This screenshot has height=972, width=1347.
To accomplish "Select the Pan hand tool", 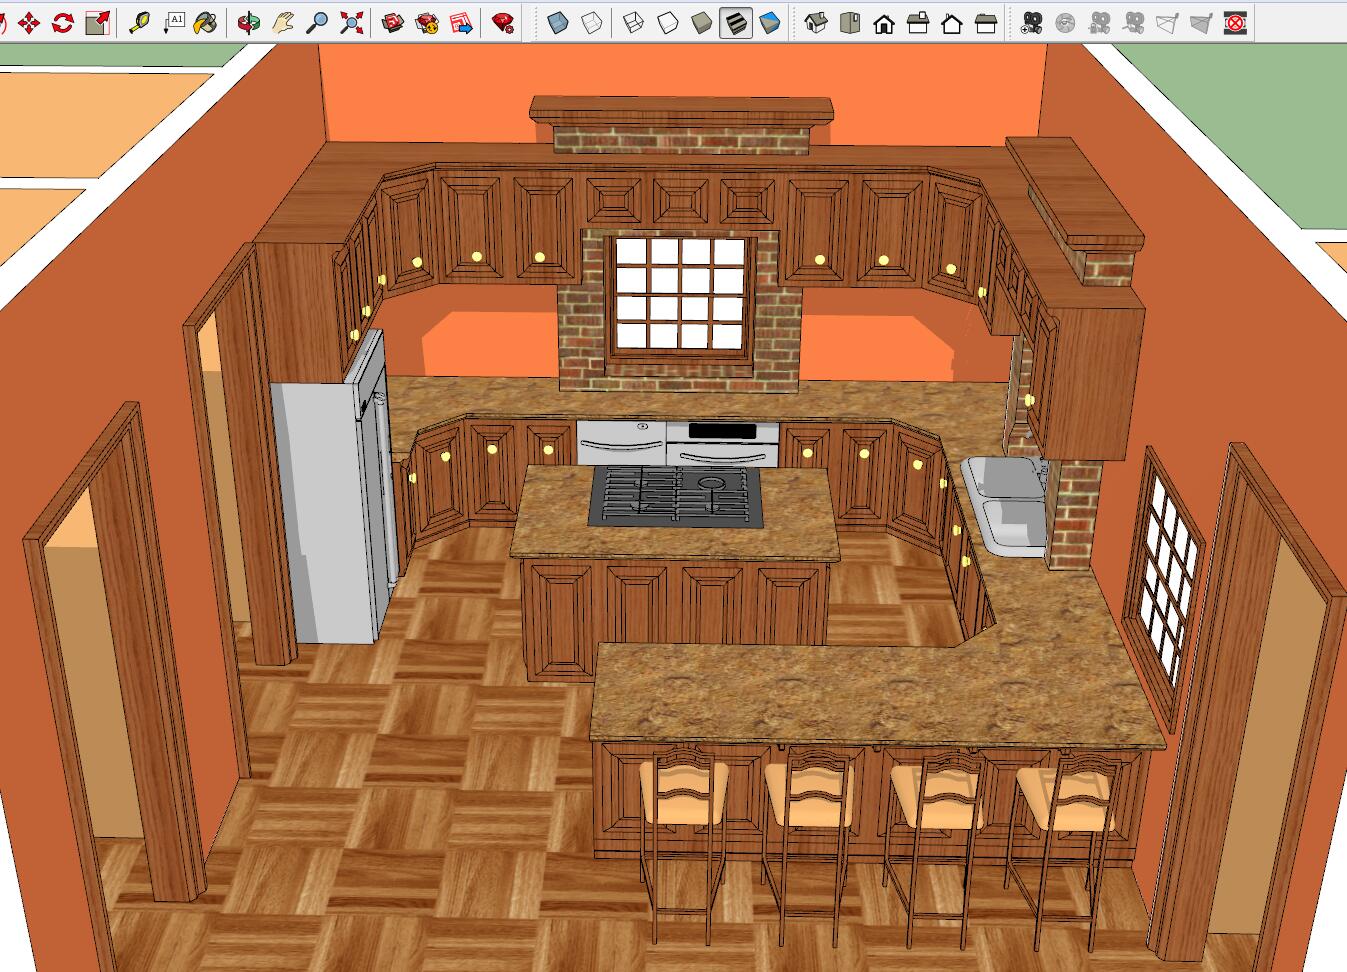I will [x=283, y=22].
